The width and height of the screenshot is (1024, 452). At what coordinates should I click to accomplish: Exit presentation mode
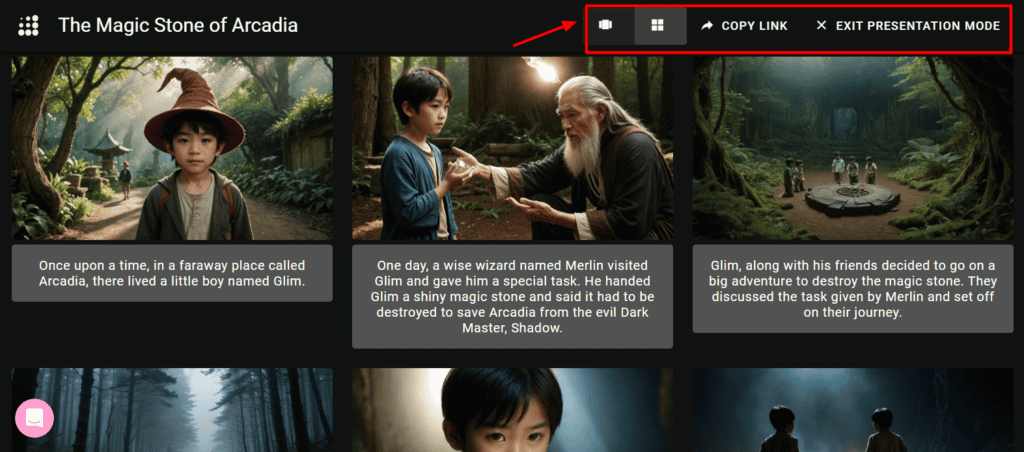click(x=908, y=25)
